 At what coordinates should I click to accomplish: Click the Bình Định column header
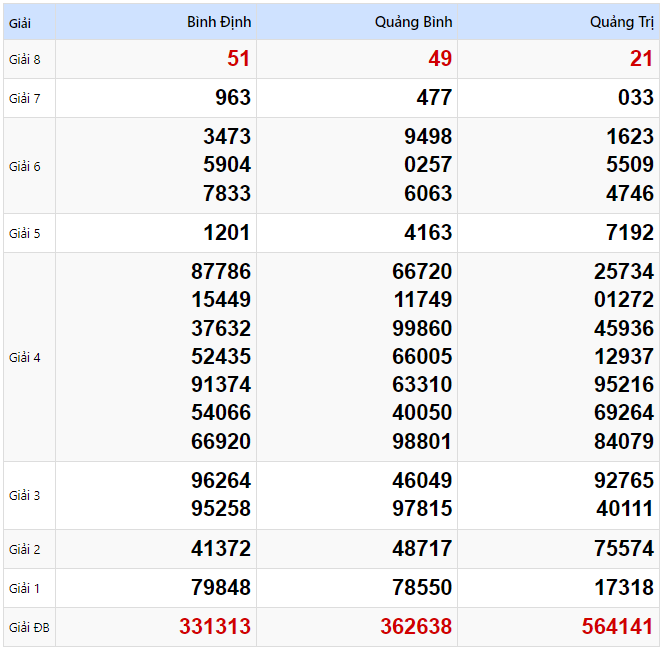click(x=219, y=22)
